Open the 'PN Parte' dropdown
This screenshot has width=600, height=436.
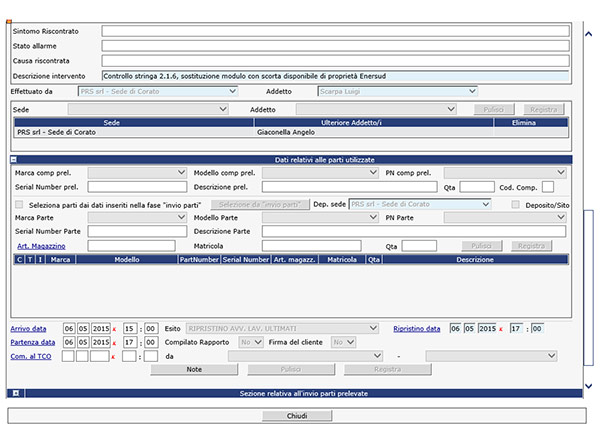505,217
